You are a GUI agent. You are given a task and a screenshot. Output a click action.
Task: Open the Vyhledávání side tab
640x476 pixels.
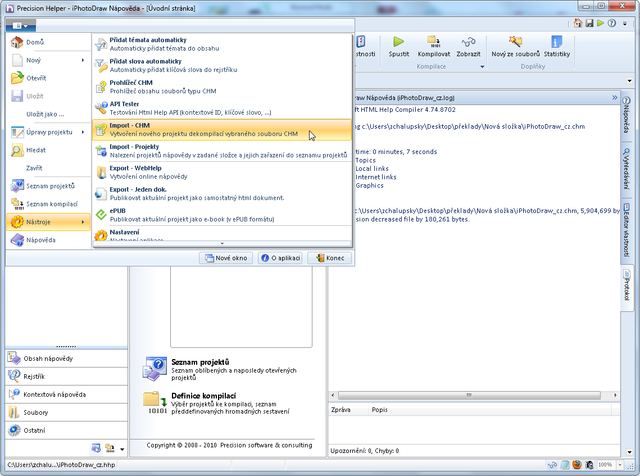tap(626, 168)
